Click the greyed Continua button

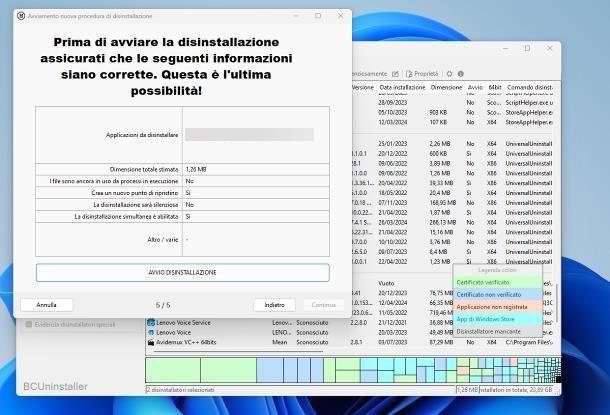[x=324, y=305]
